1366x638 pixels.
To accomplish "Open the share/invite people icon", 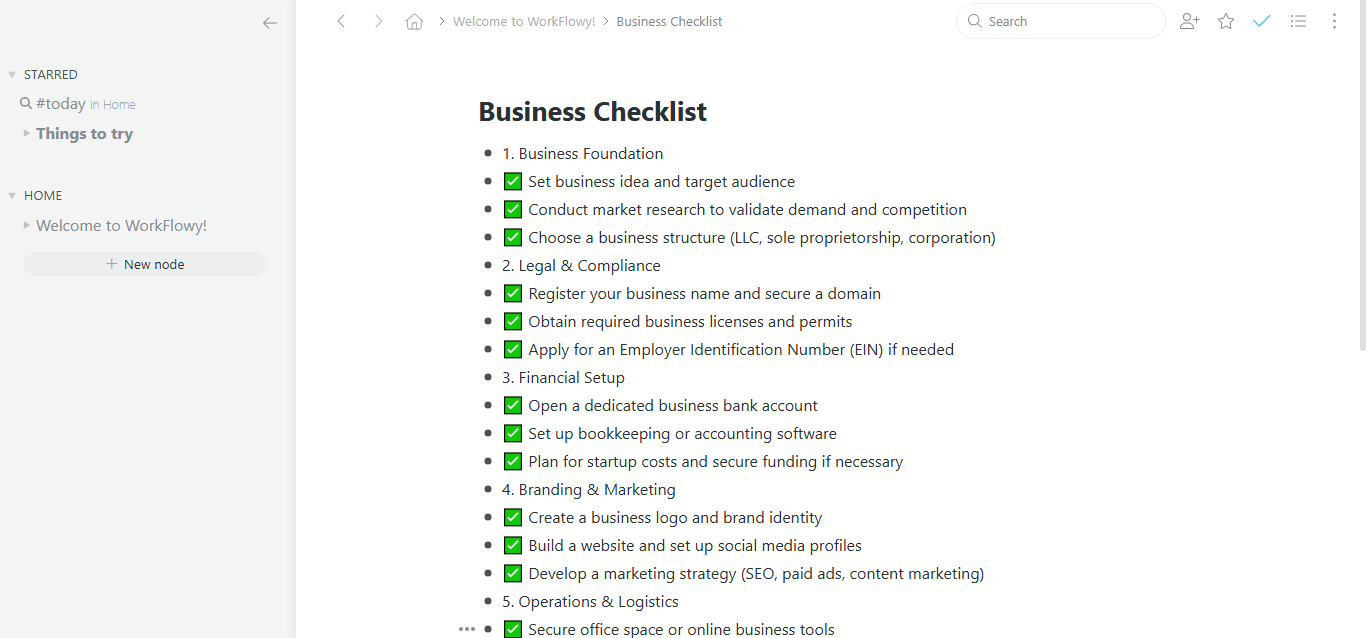I will click(x=1189, y=20).
